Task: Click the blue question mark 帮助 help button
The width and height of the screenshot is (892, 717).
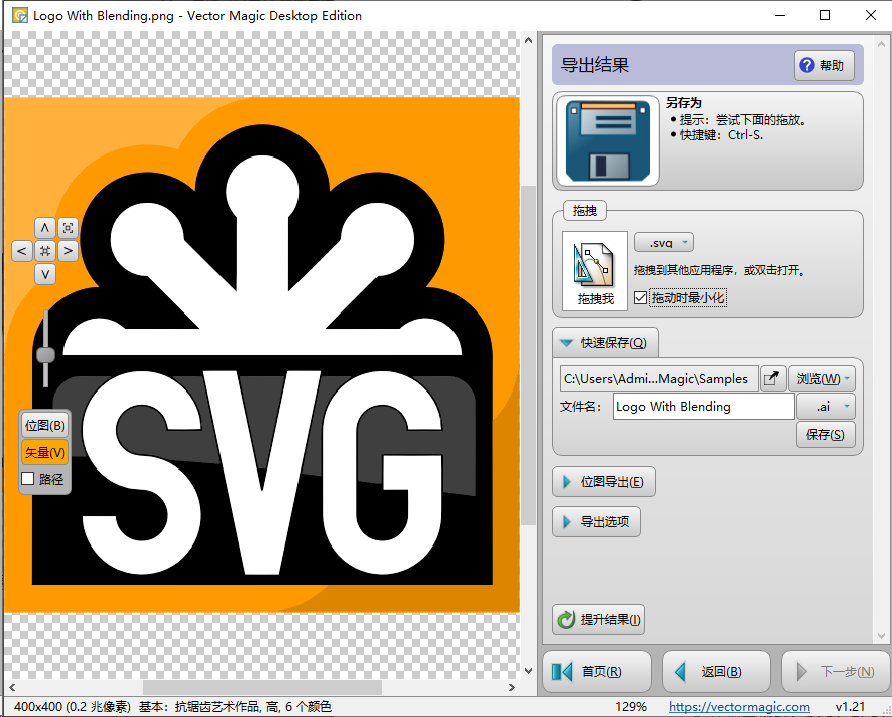Action: coord(824,65)
